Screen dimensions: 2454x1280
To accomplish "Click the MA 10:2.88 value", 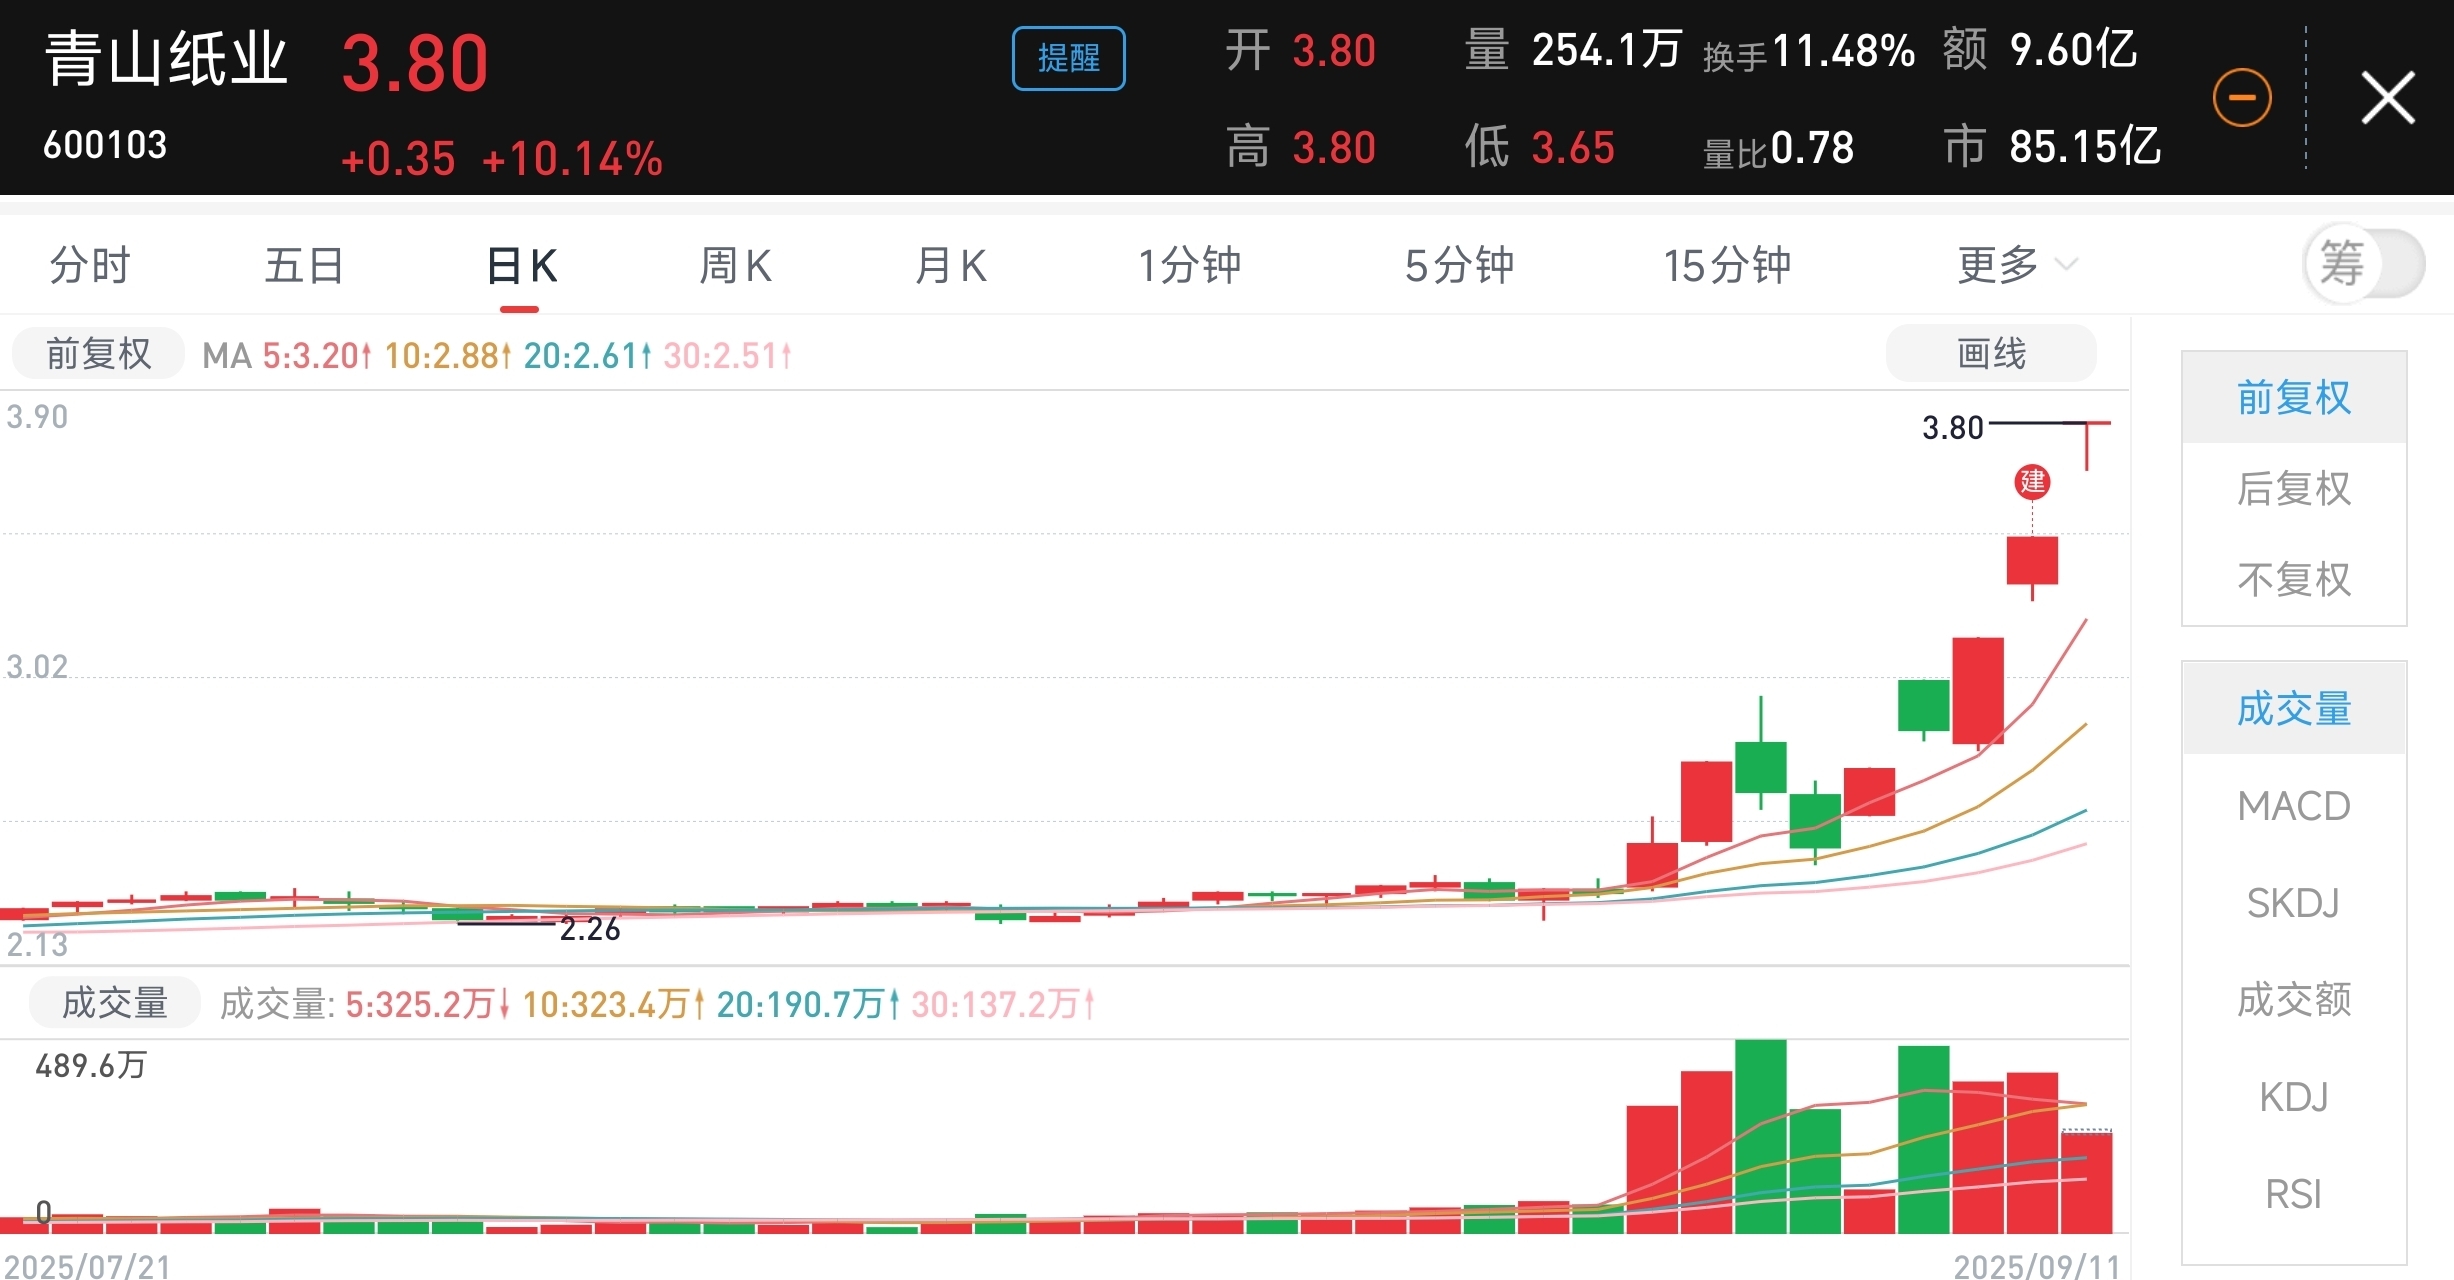I will 448,355.
